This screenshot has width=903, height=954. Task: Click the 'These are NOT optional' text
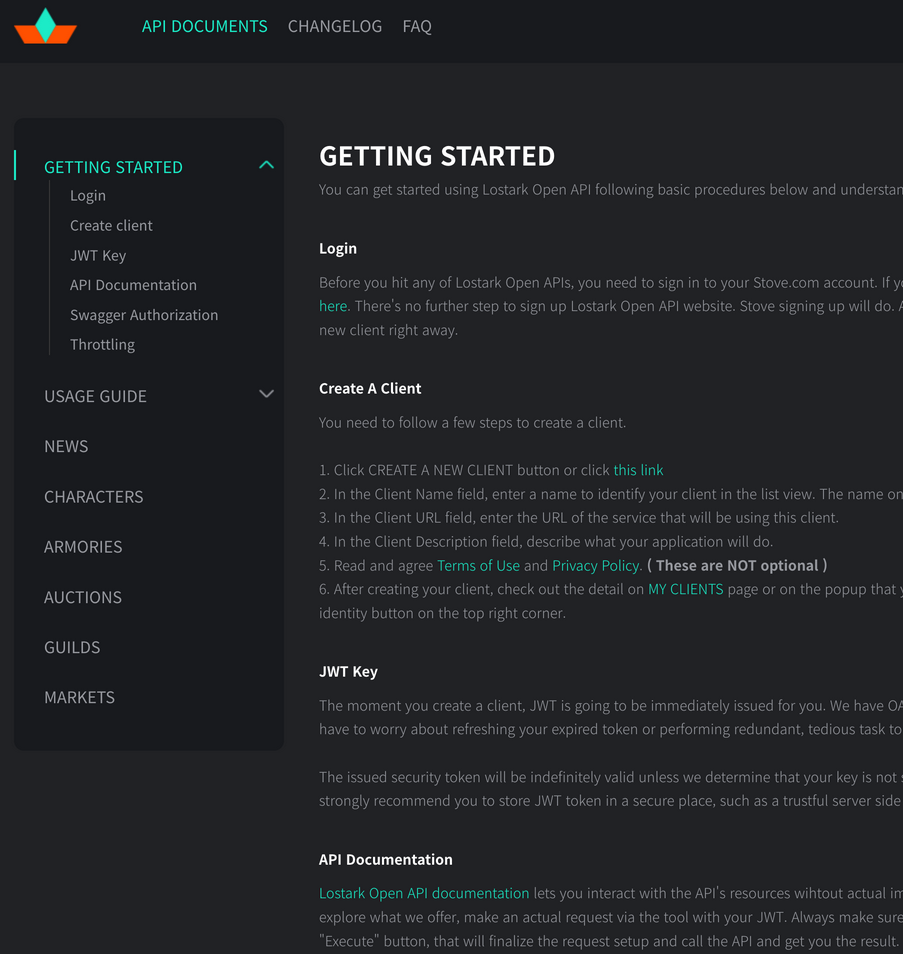click(x=737, y=566)
